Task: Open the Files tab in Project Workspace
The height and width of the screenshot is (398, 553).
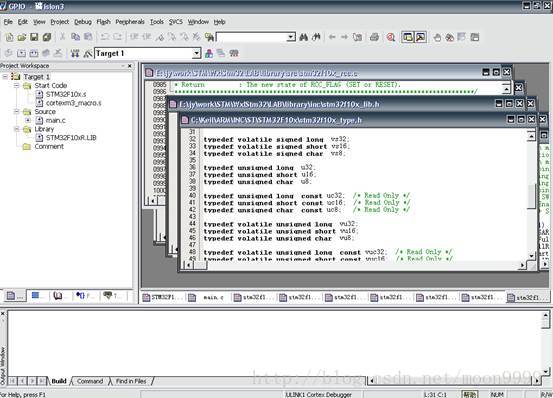Action: (x=15, y=296)
